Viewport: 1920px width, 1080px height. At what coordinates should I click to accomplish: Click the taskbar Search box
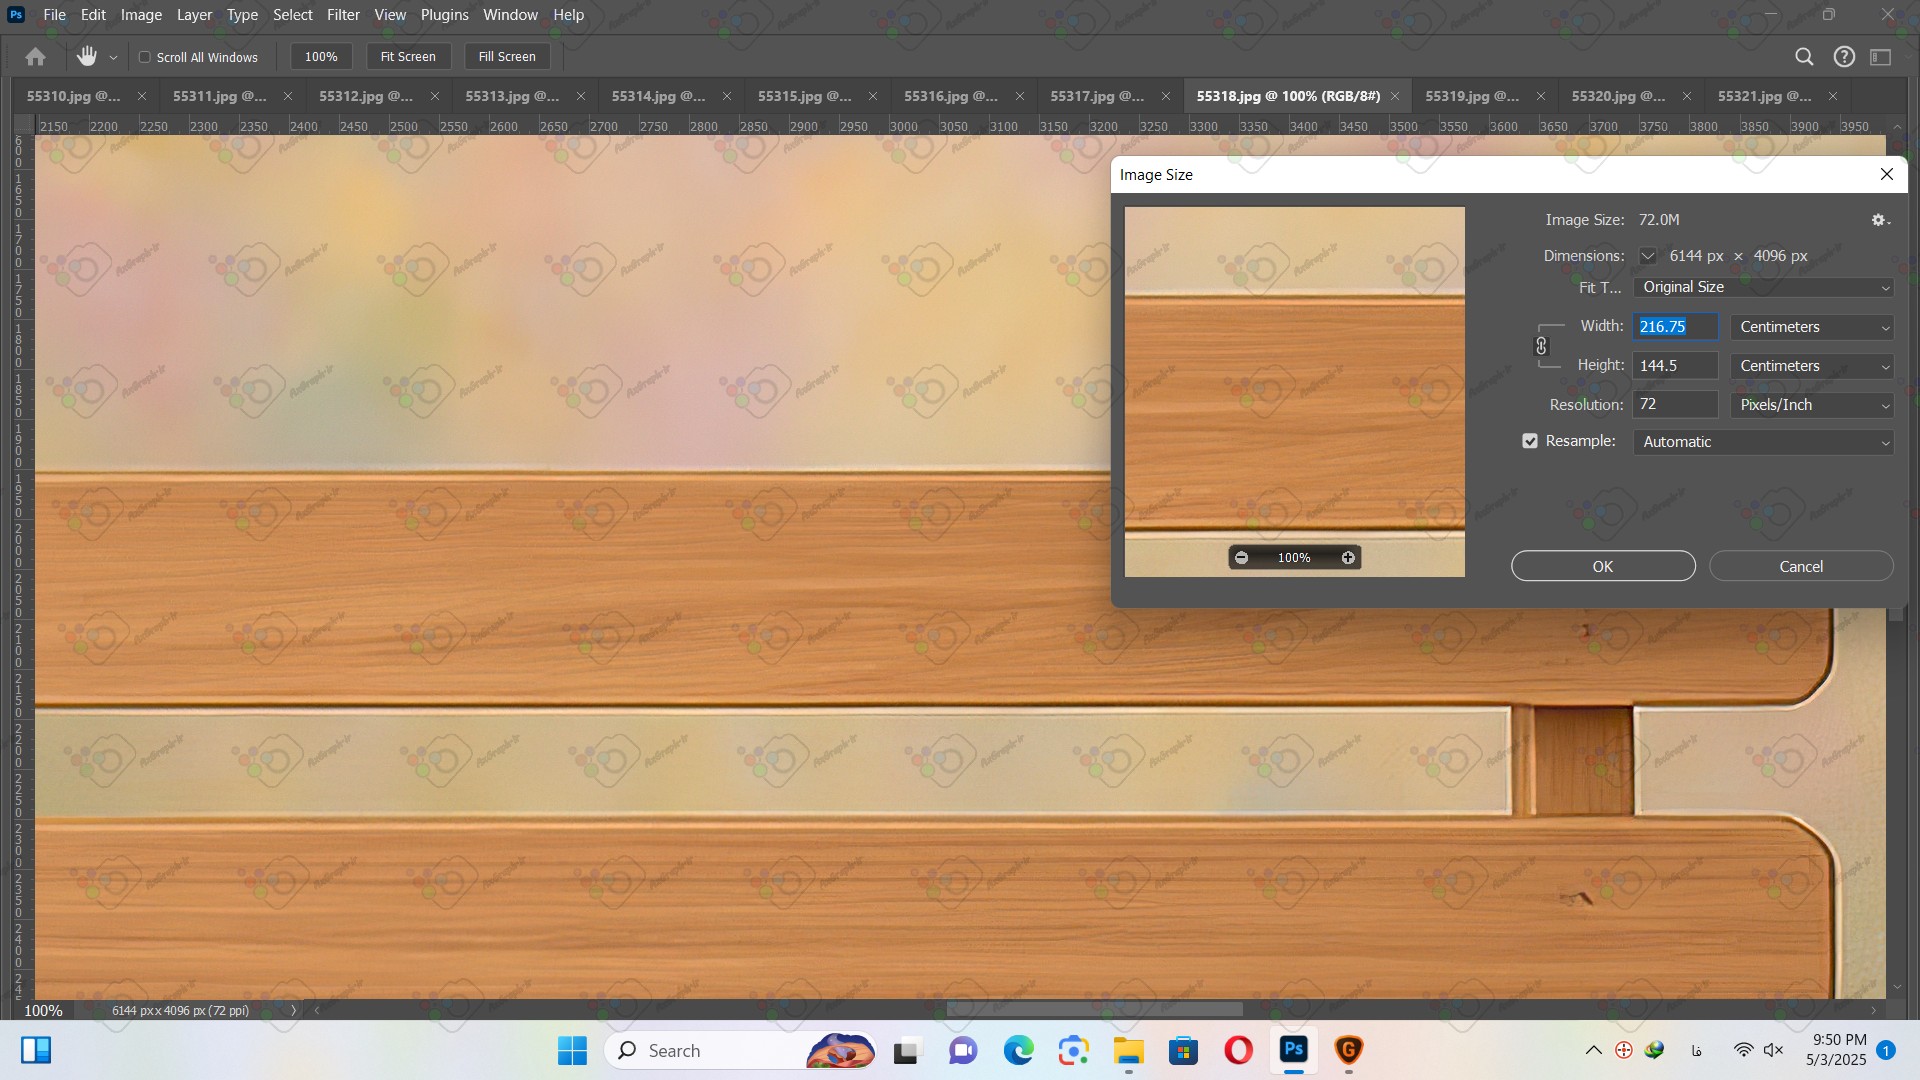[x=741, y=1051]
